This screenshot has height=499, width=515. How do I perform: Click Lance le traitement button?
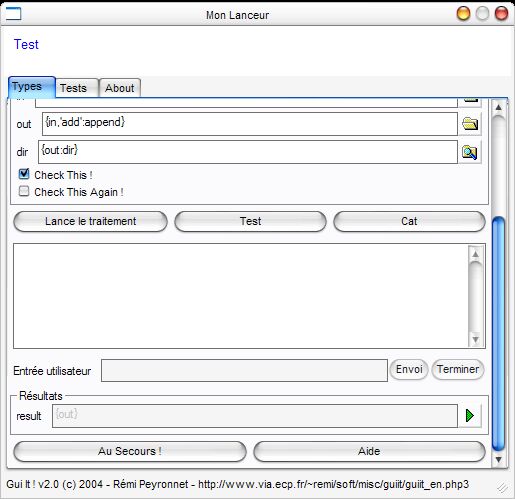(x=90, y=221)
